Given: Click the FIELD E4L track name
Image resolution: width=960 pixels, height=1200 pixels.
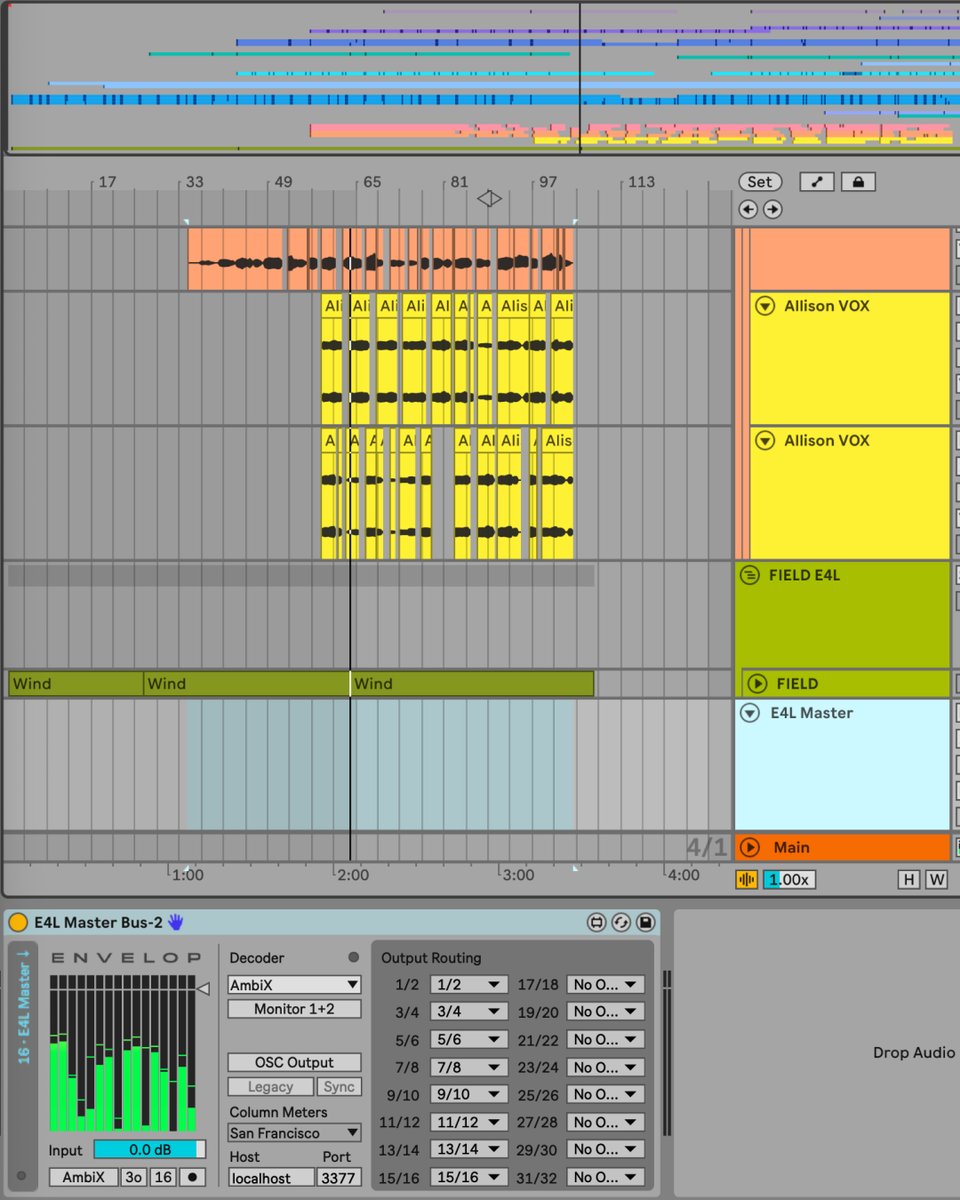Looking at the screenshot, I should (804, 575).
